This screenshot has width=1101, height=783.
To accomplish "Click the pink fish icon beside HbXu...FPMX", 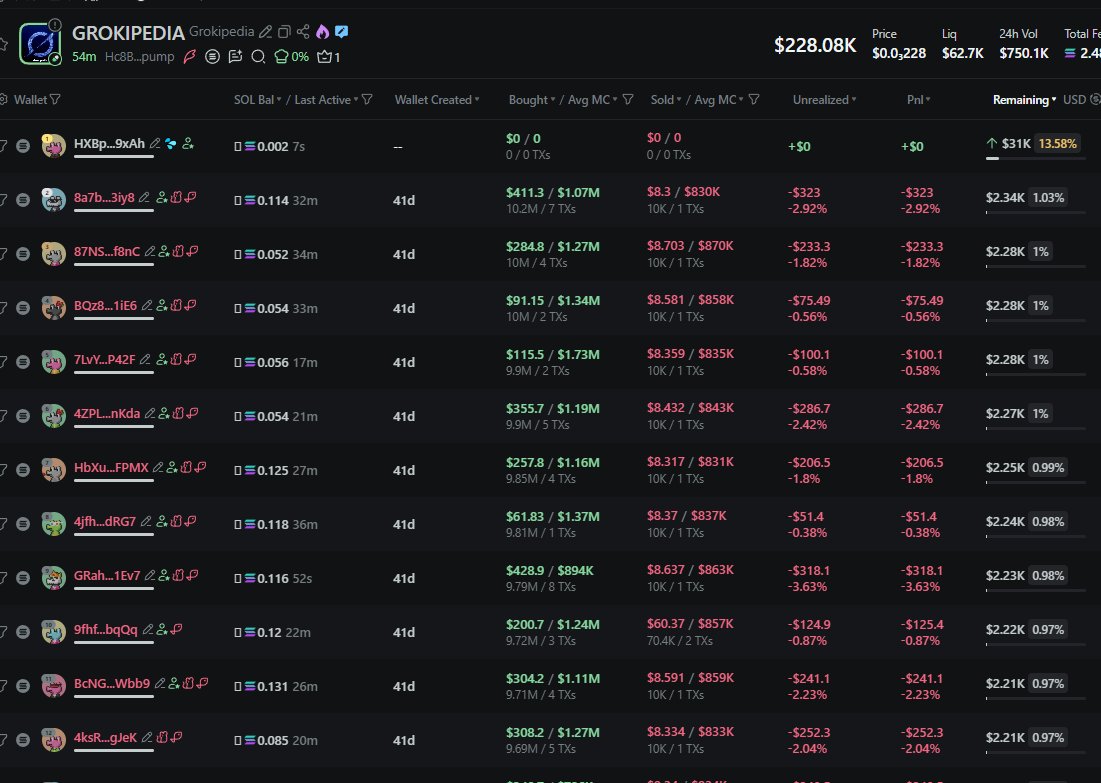I will (x=200, y=468).
